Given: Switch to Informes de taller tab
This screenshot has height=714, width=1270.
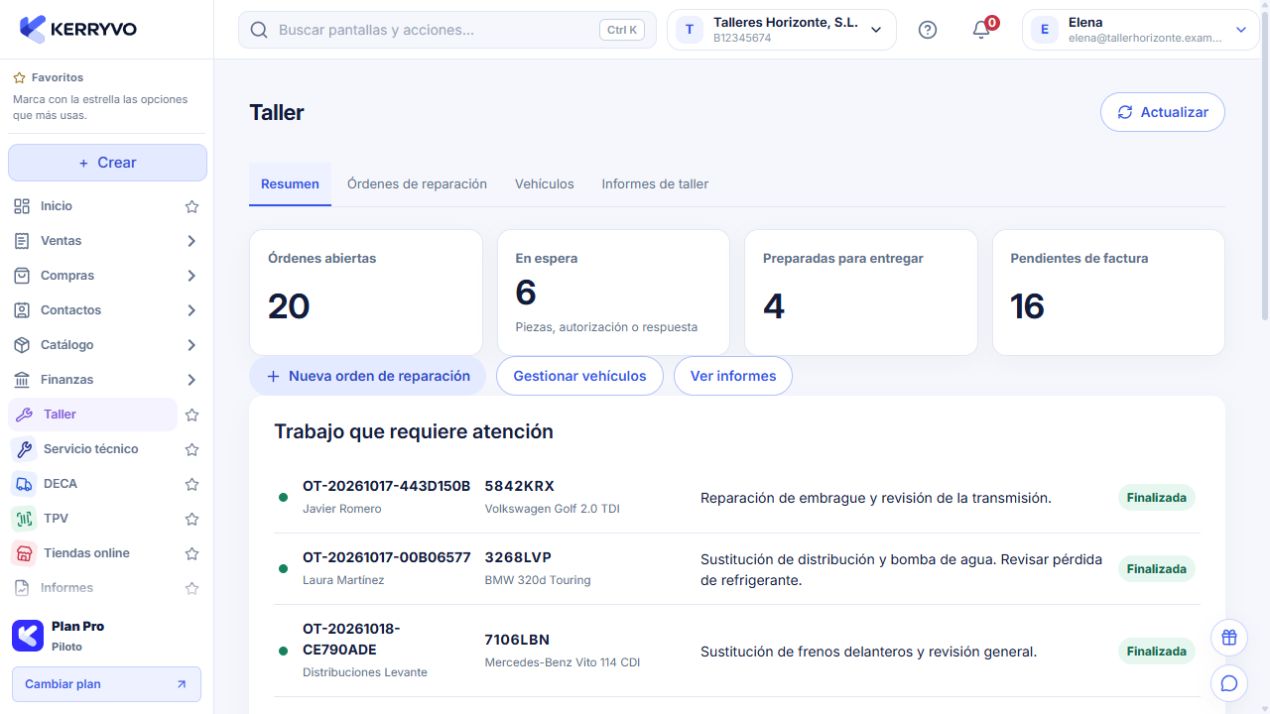Looking at the screenshot, I should 655,184.
